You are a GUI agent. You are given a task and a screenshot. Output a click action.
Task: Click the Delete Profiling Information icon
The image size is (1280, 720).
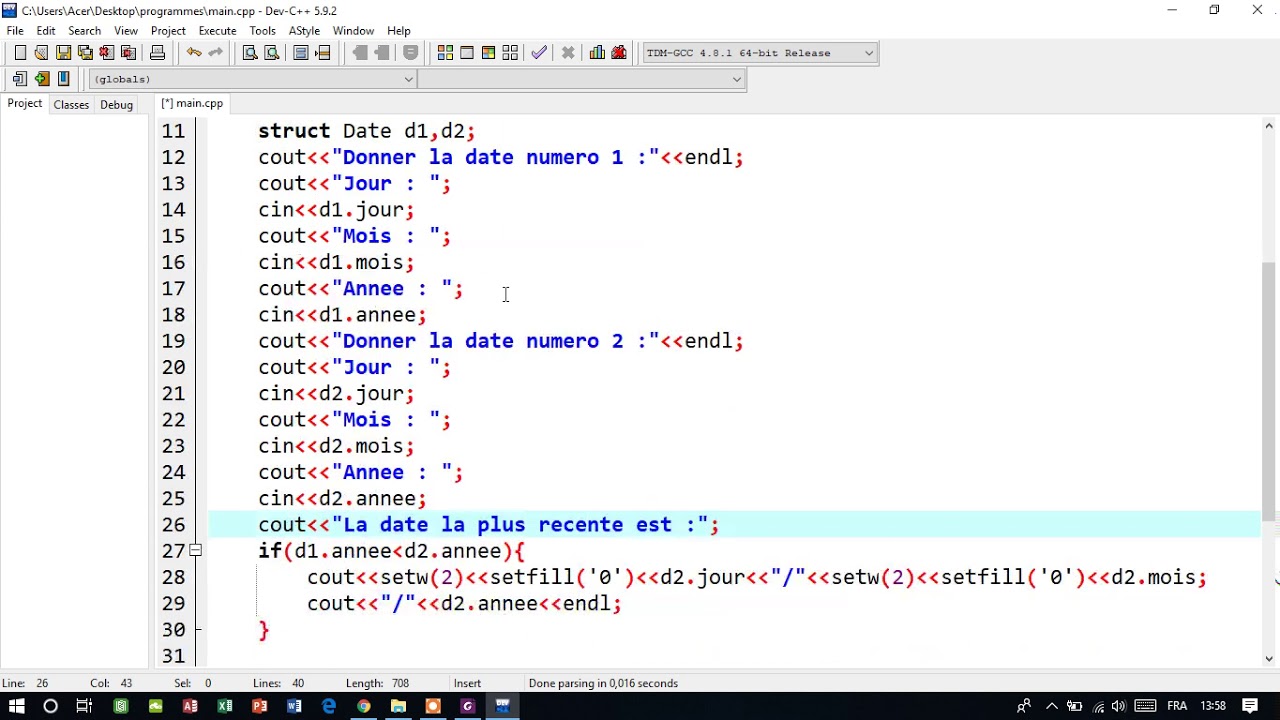(x=619, y=53)
